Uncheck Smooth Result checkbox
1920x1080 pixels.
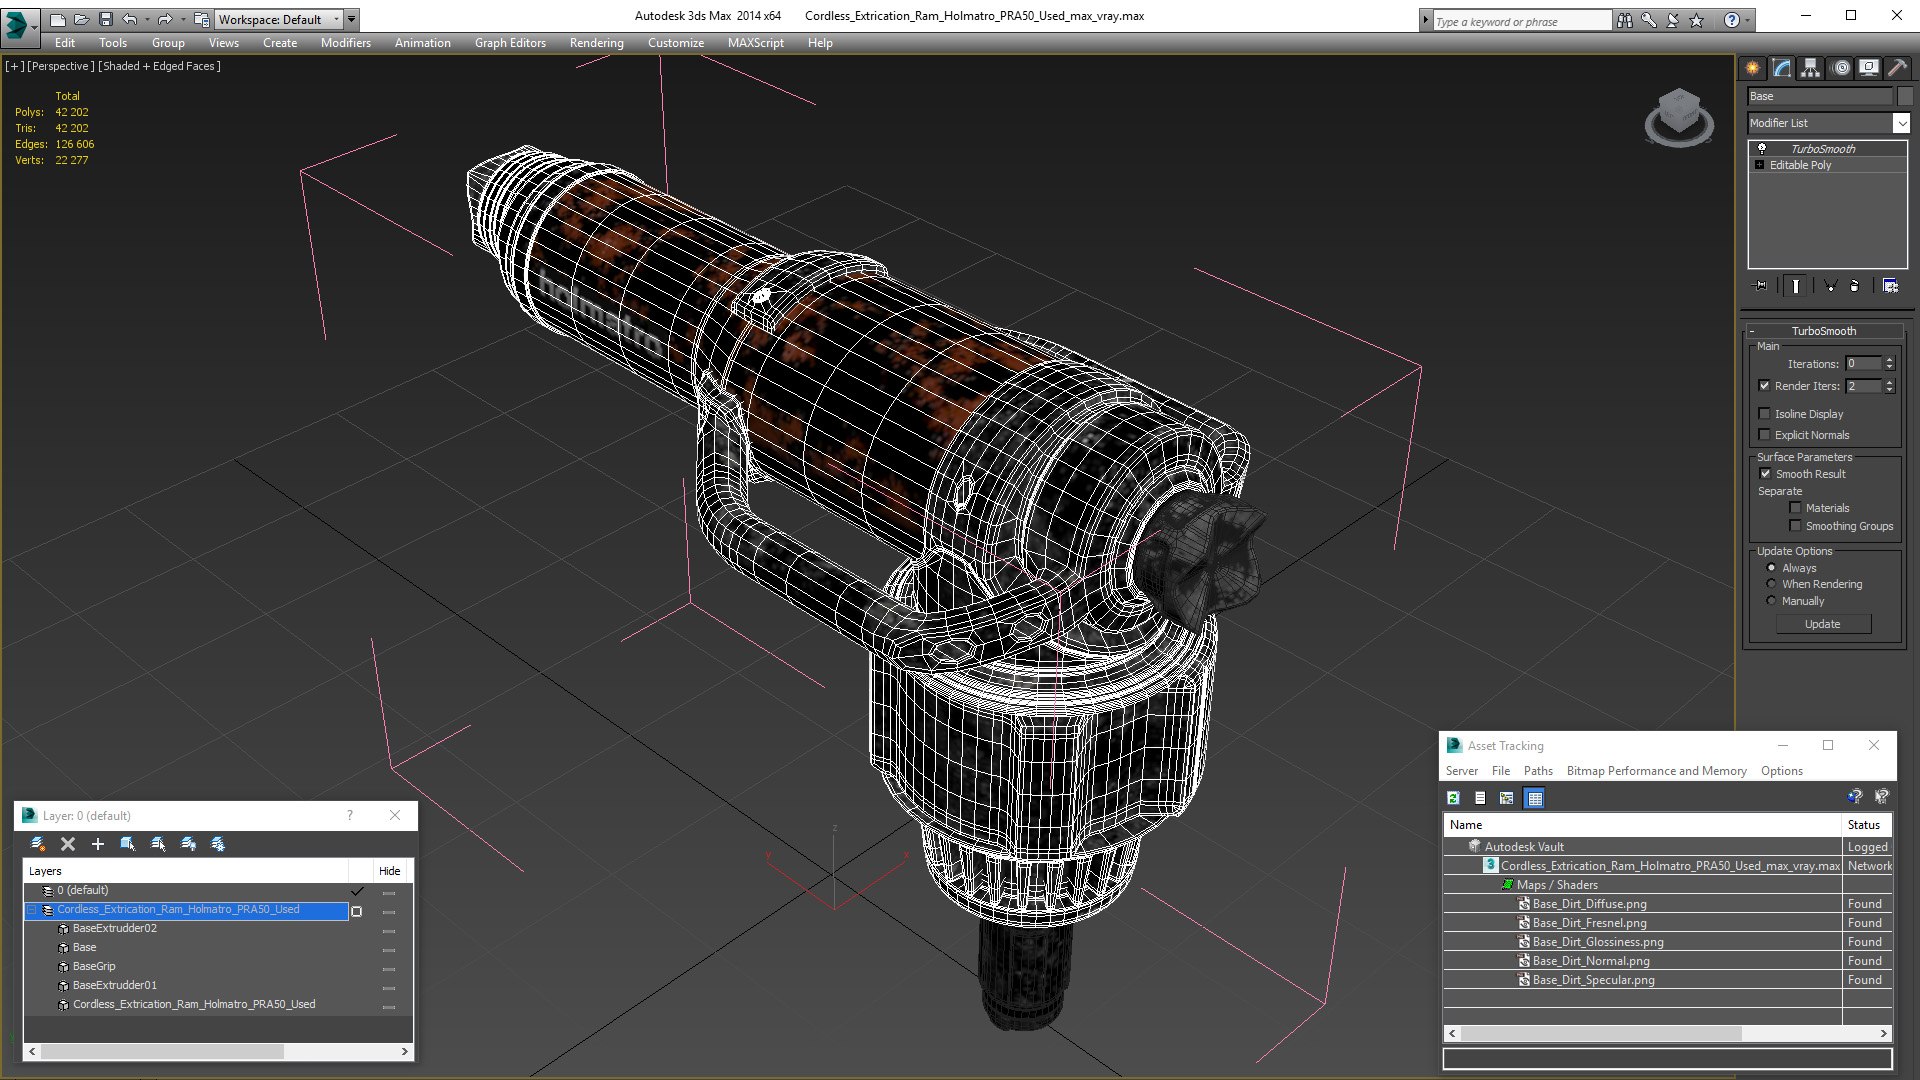1765,474
